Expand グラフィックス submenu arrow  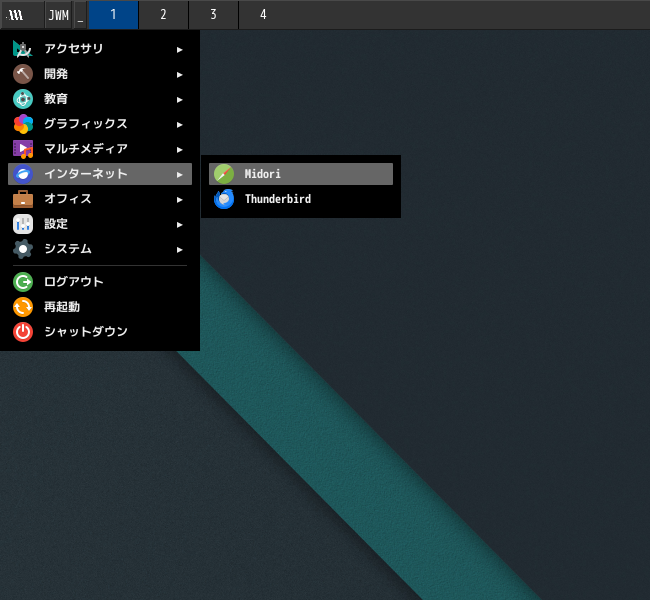(x=179, y=124)
